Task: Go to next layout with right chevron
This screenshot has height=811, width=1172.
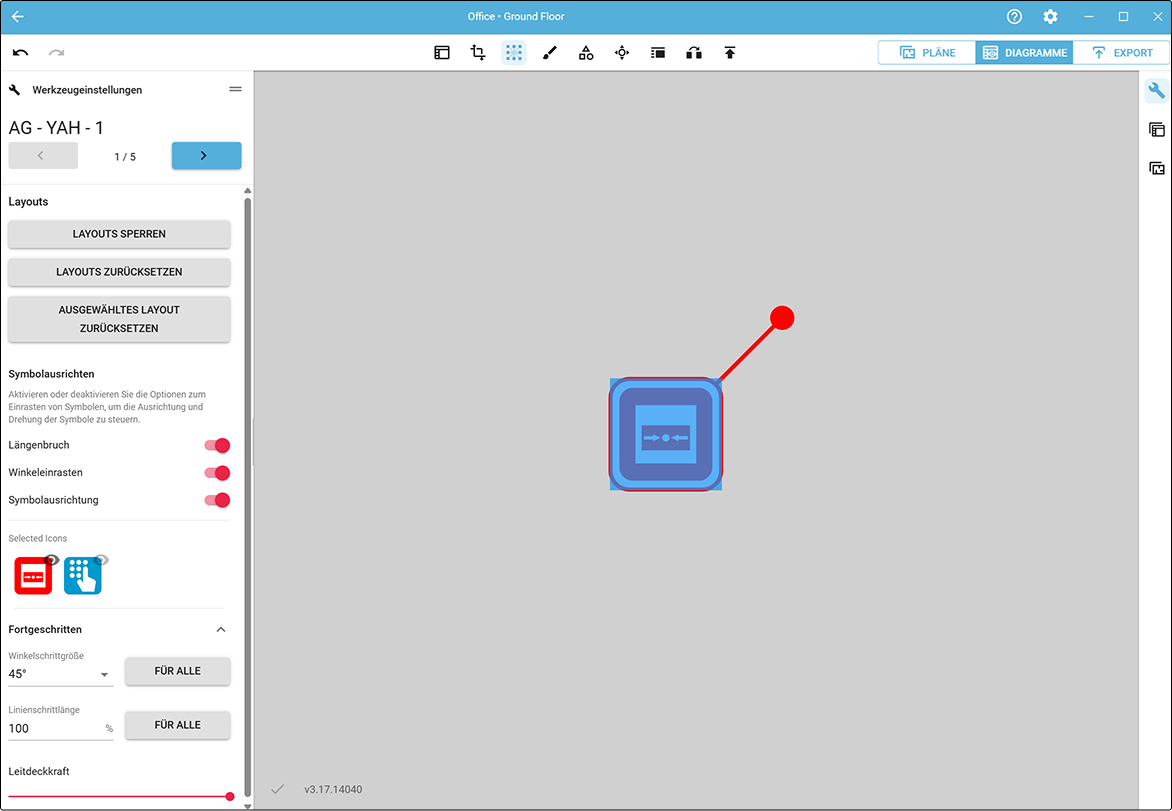Action: 206,155
